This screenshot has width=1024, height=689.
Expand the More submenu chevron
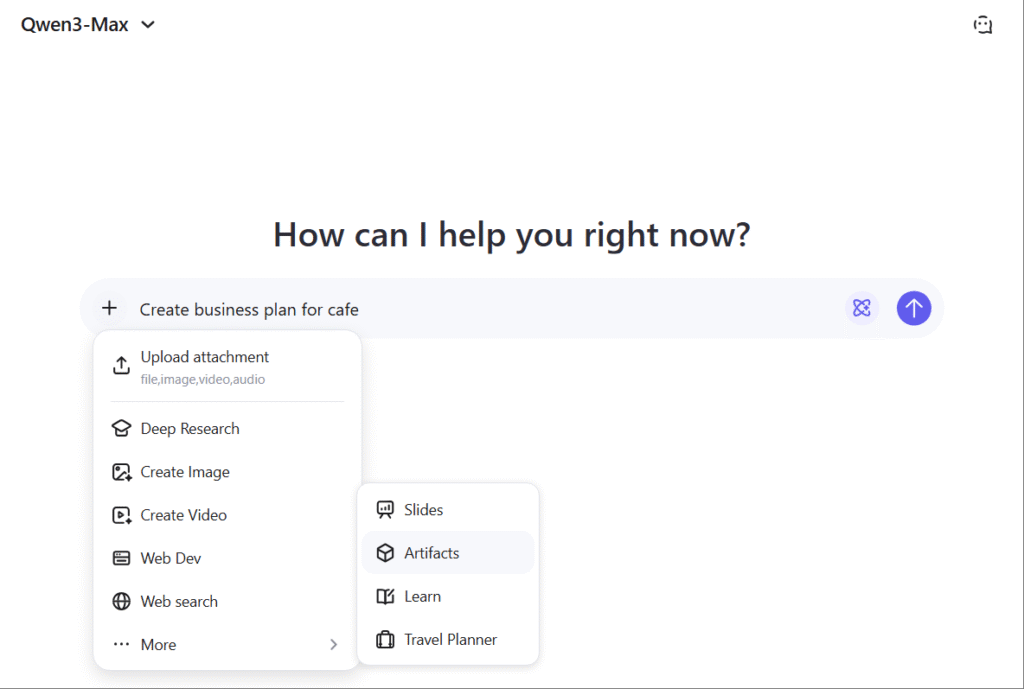click(333, 645)
